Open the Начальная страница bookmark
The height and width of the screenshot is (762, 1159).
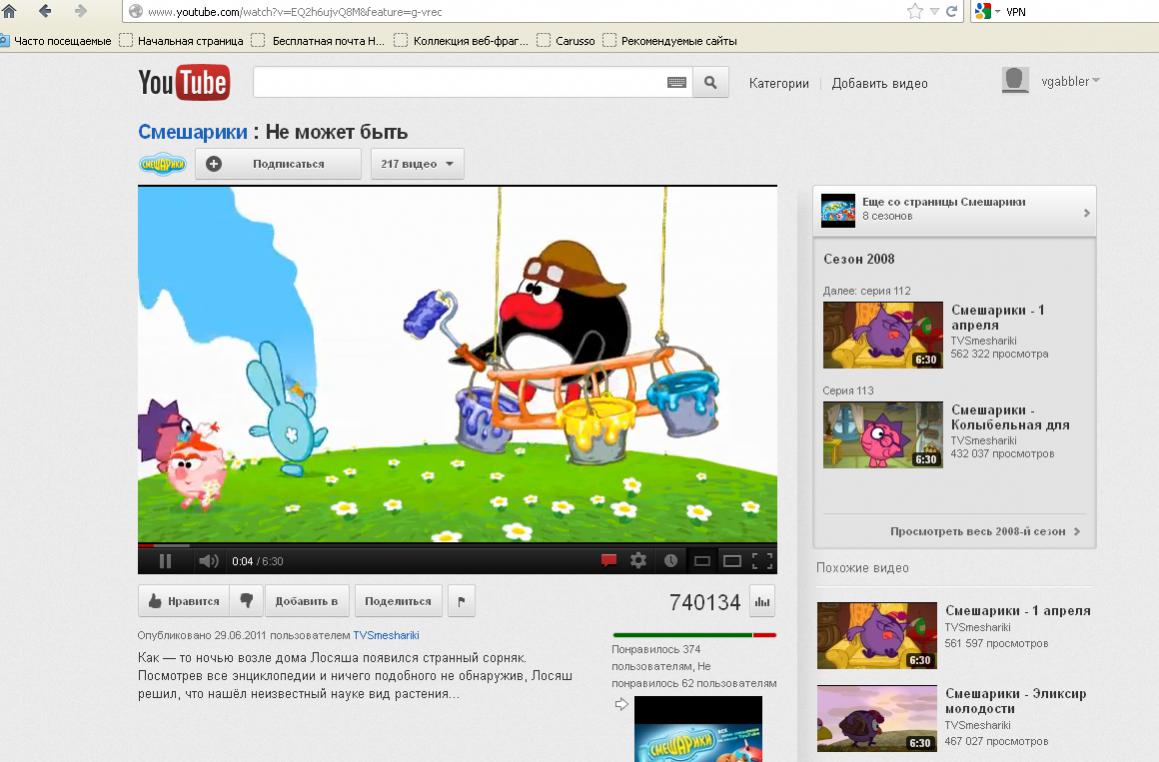[x=182, y=41]
